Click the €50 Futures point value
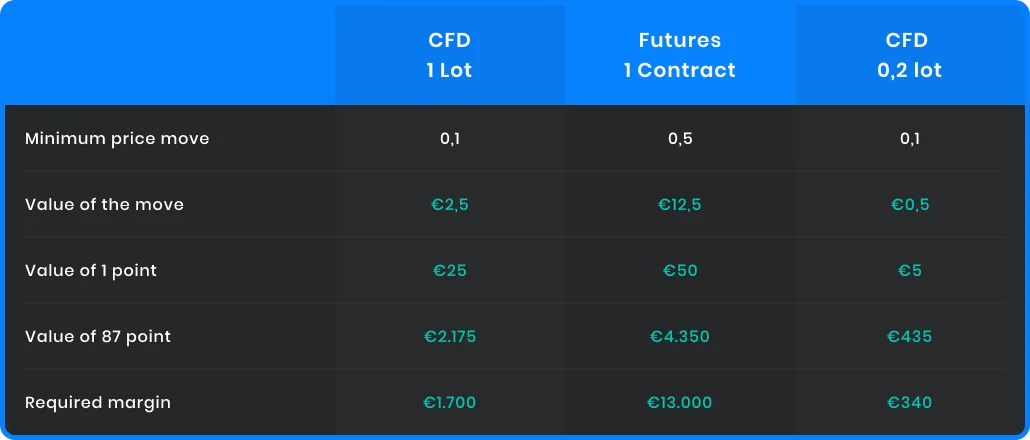Image resolution: width=1030 pixels, height=440 pixels. click(x=680, y=271)
